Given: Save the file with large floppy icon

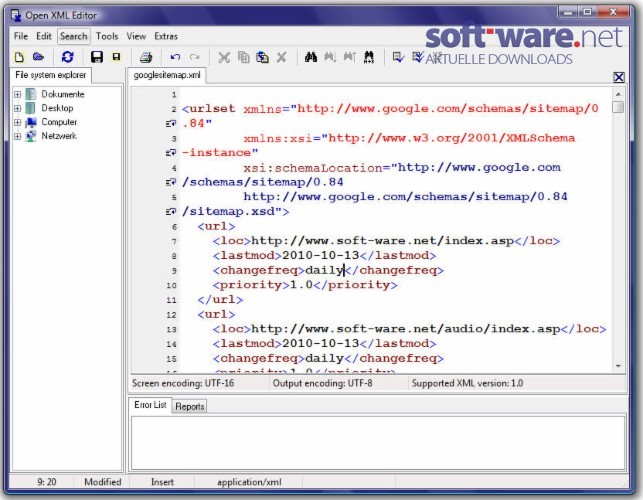Looking at the screenshot, I should [x=97, y=57].
